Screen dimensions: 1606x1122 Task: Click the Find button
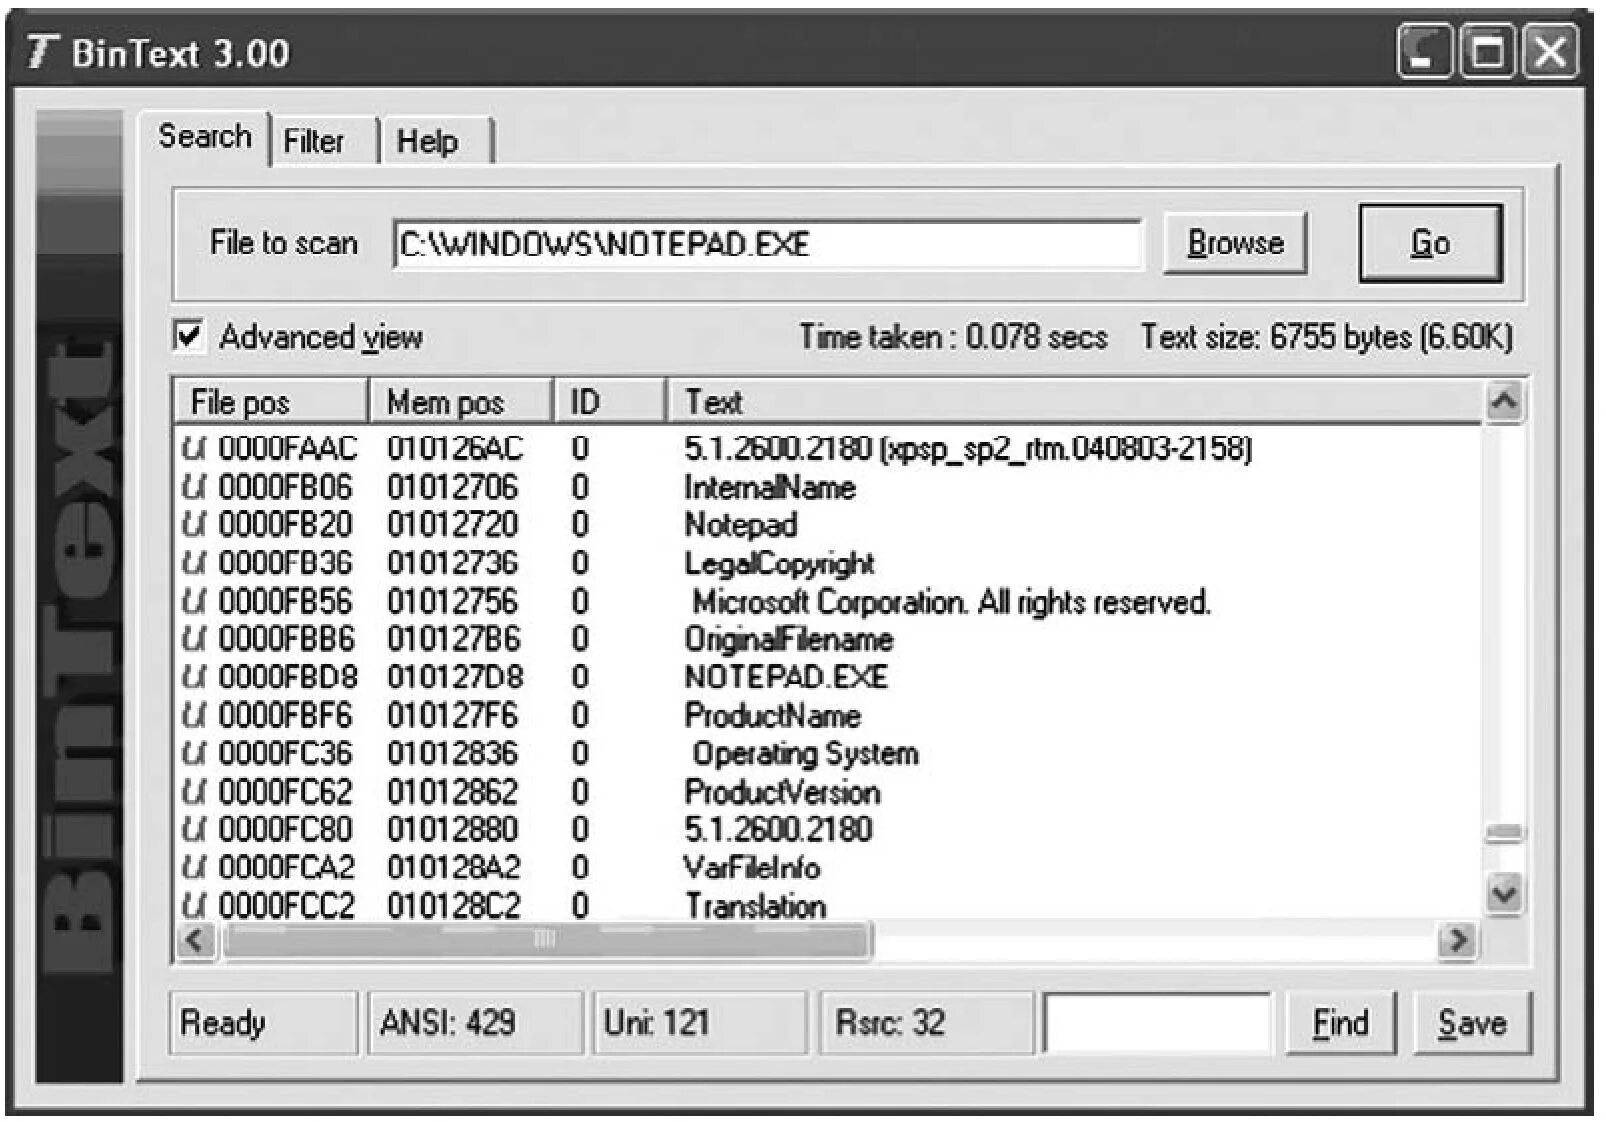[1340, 1023]
